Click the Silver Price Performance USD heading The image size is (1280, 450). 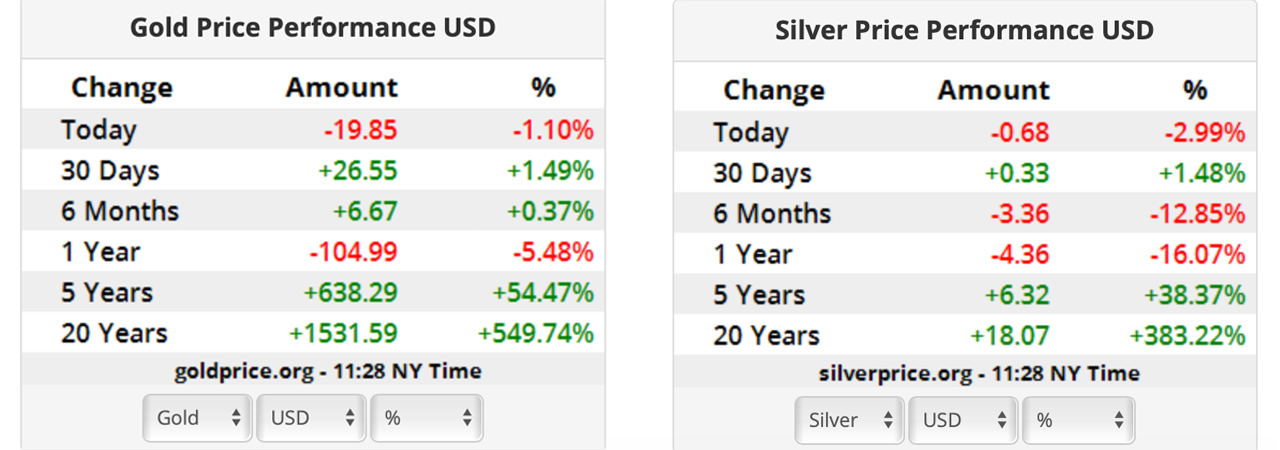(964, 30)
